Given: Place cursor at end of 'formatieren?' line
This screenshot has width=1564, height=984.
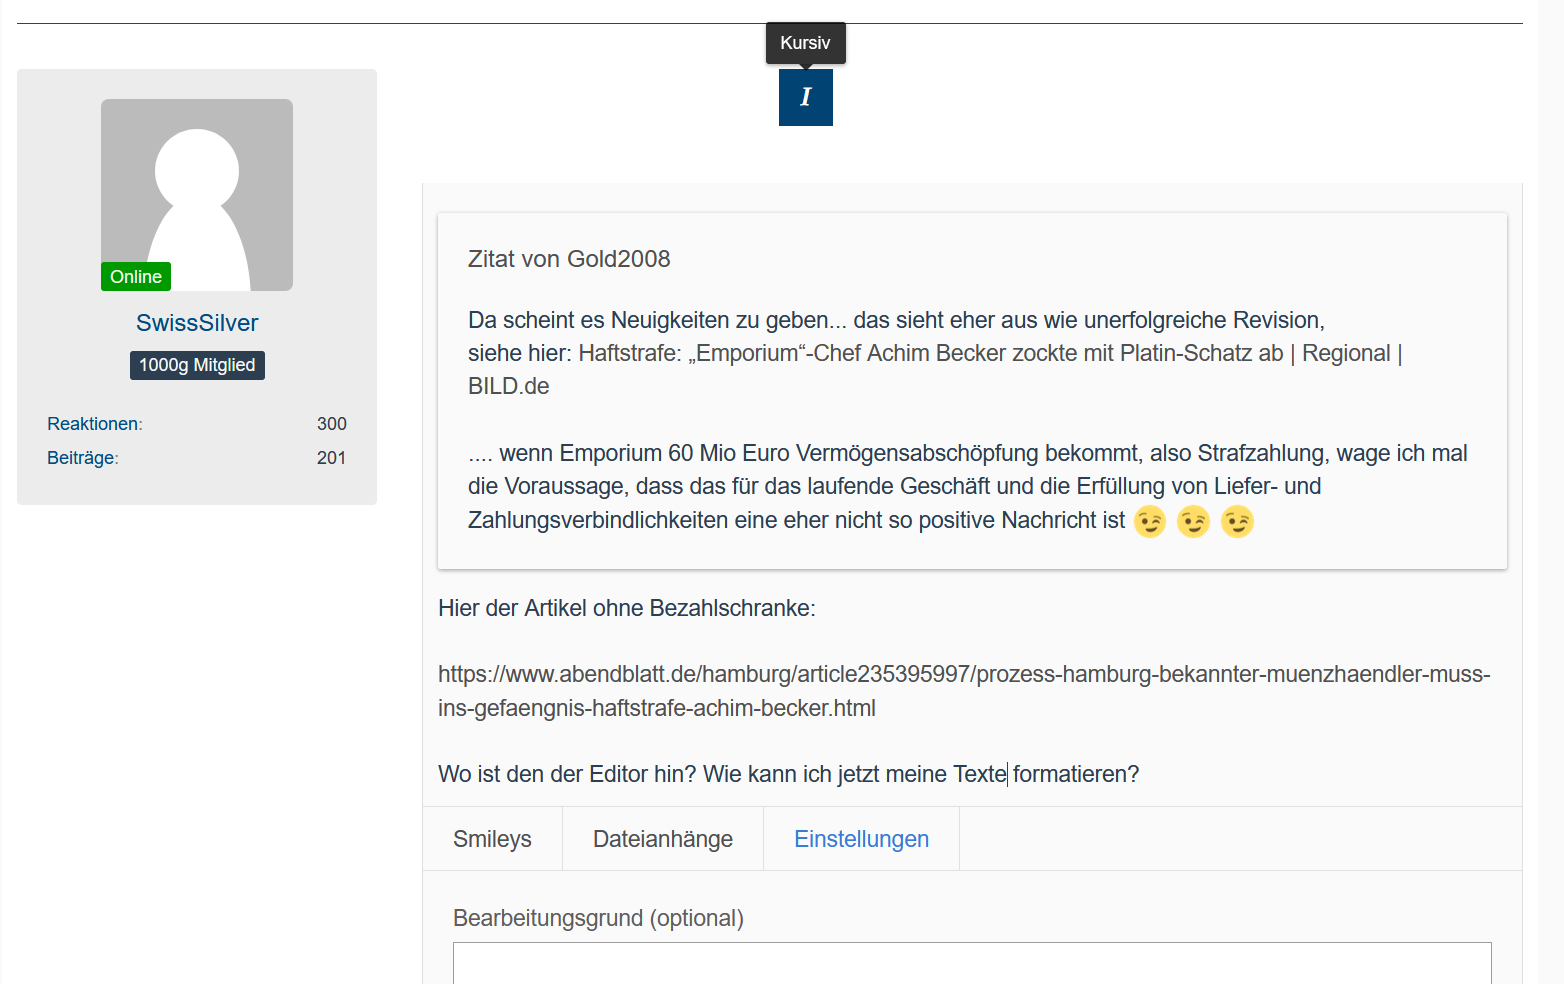Looking at the screenshot, I should click(x=1139, y=775).
